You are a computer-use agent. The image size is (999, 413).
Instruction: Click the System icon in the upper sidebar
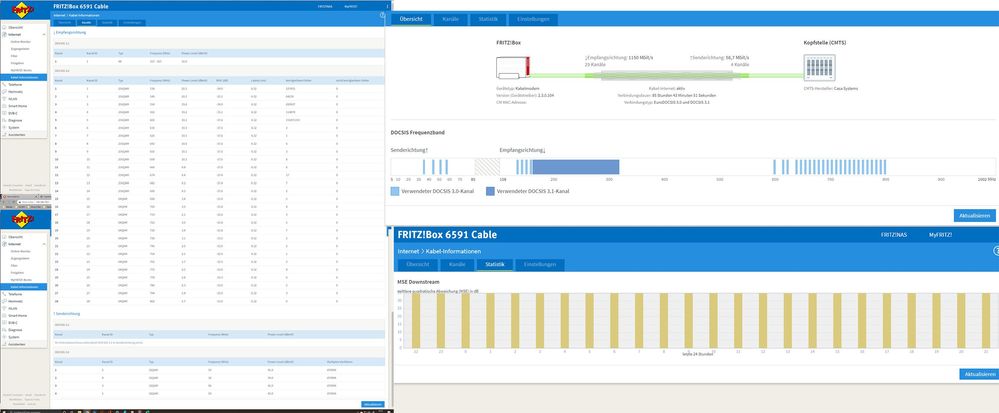tap(4, 127)
